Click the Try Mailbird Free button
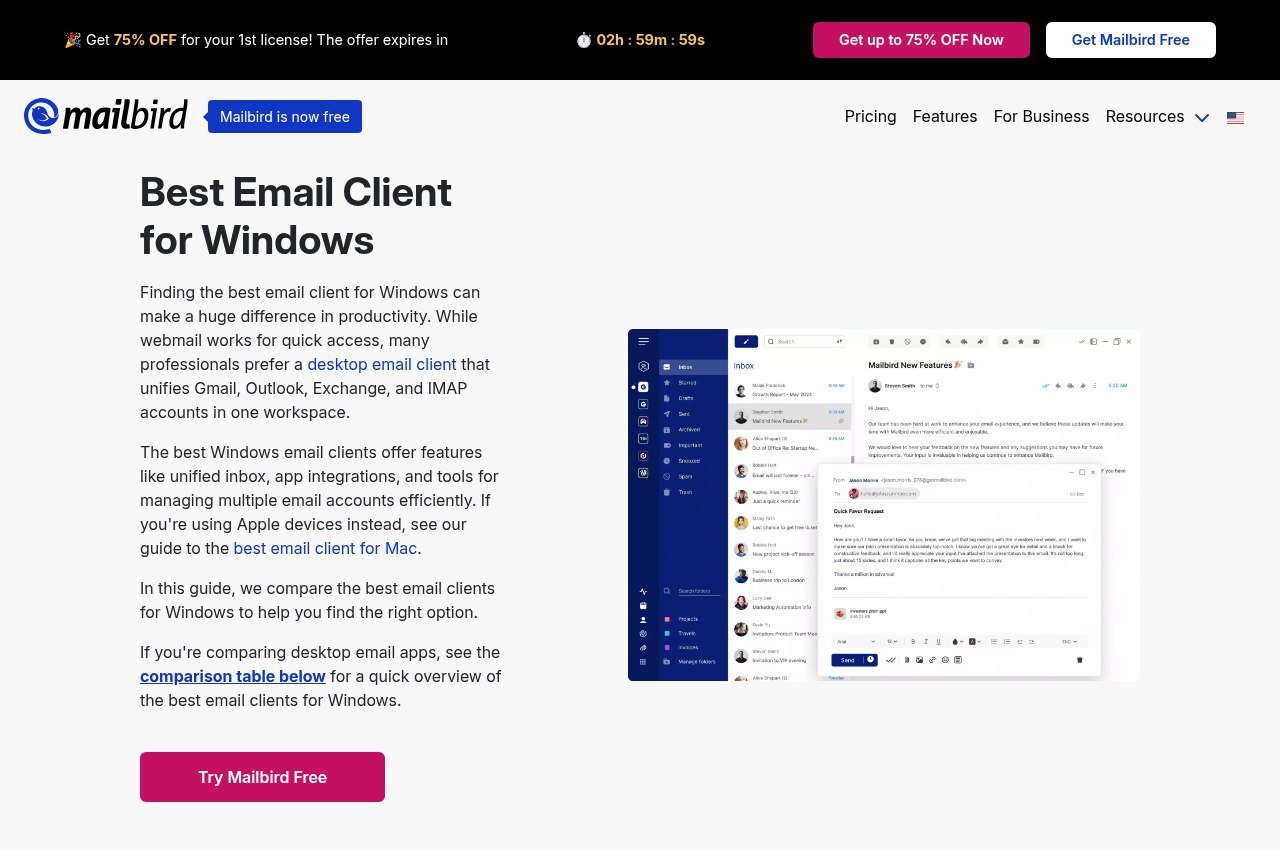Viewport: 1280px width, 850px height. pyautogui.click(x=262, y=777)
